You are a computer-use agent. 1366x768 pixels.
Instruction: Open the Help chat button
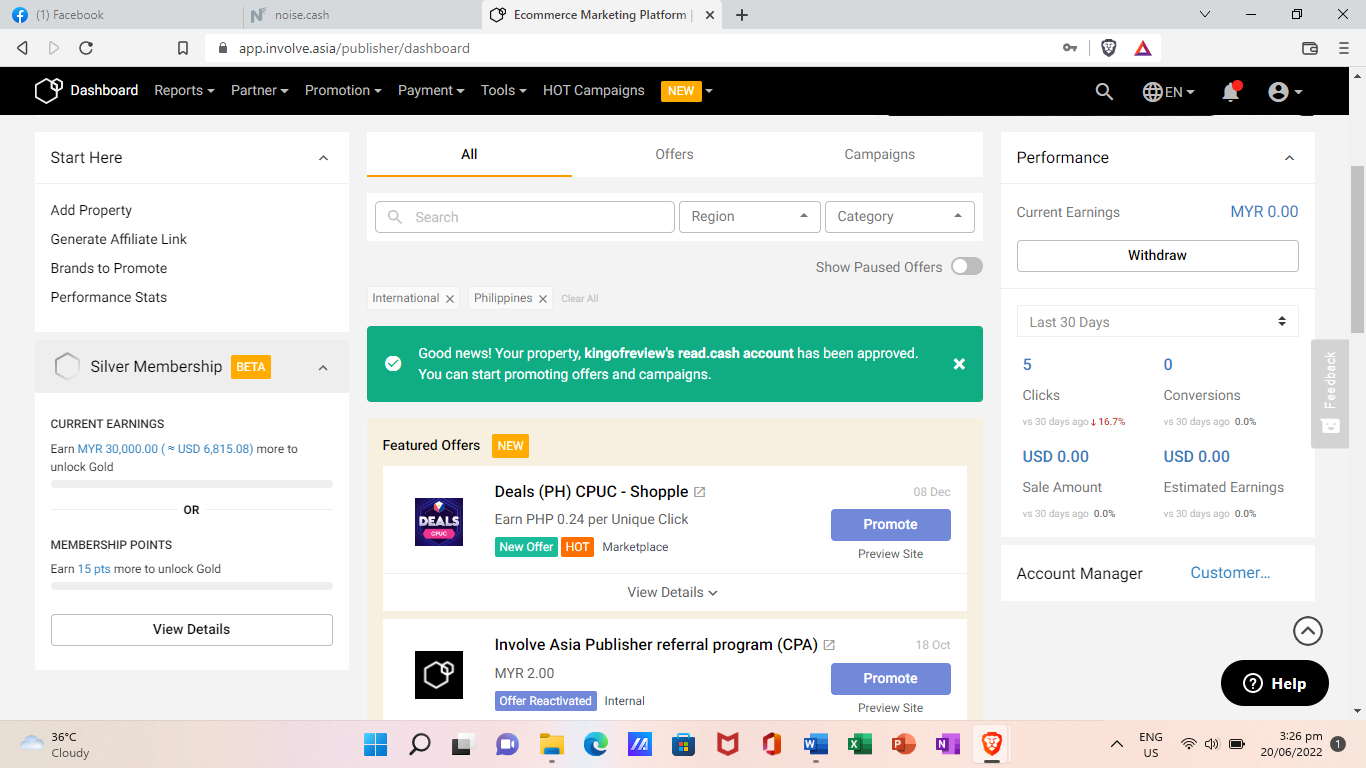1275,683
